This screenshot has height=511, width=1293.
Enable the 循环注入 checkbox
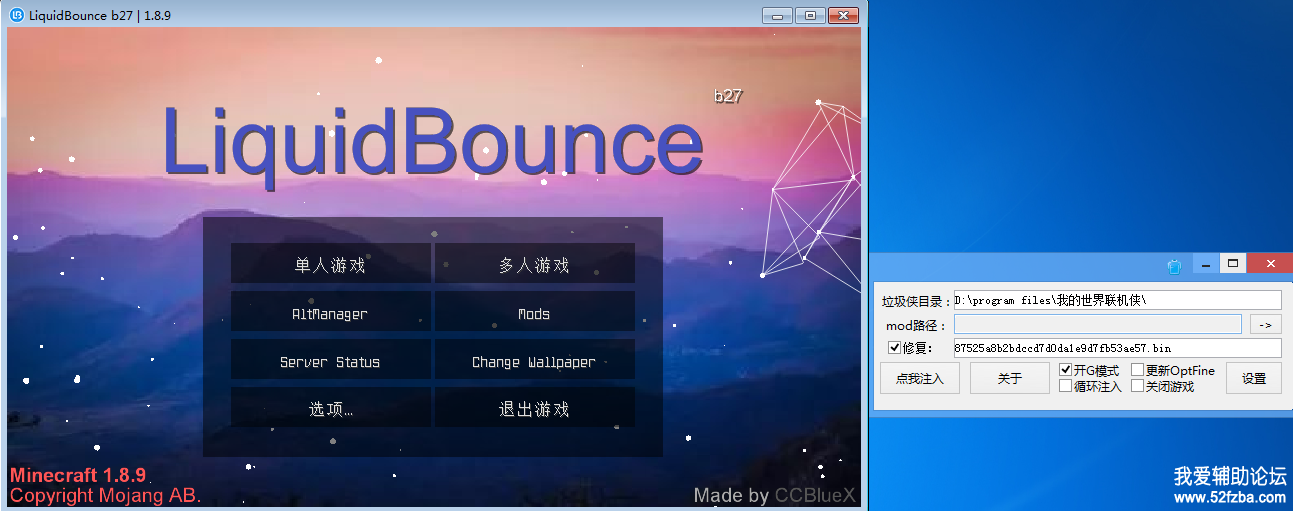click(1066, 386)
